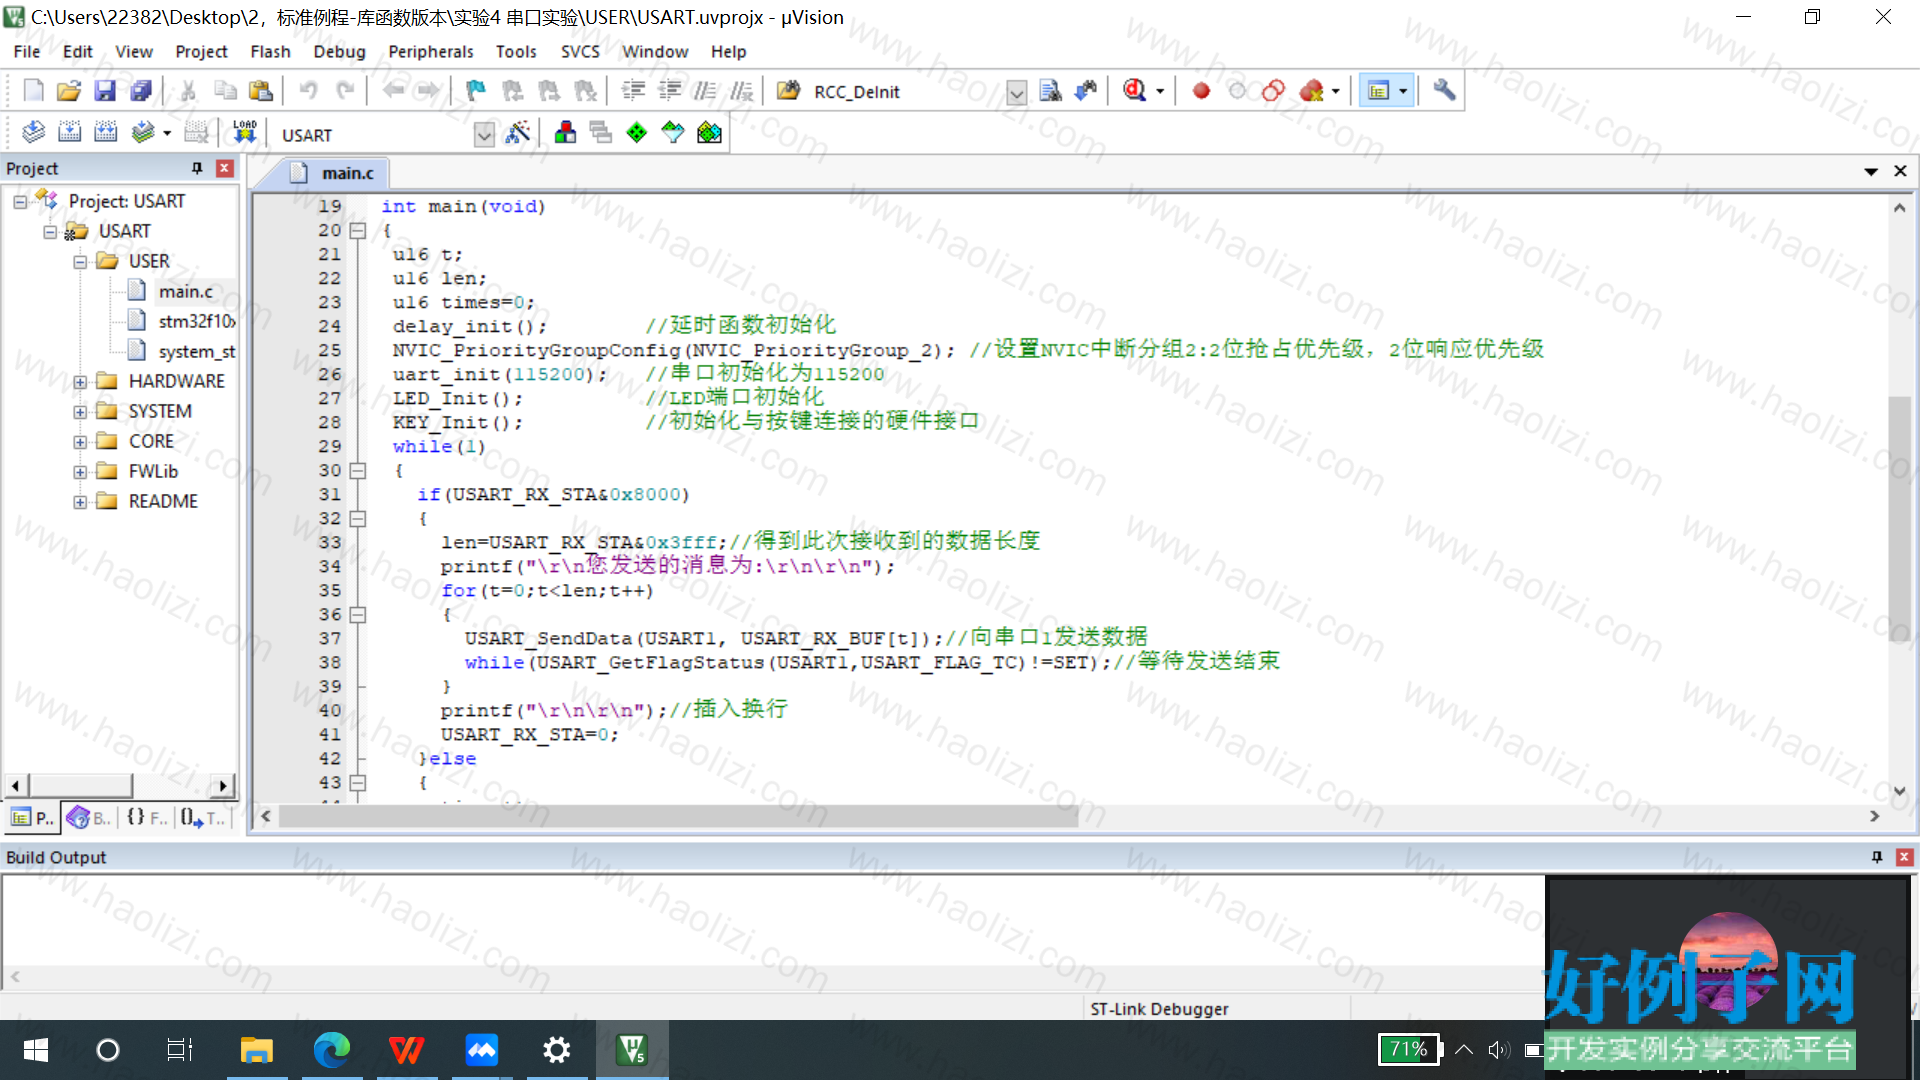The image size is (1920, 1080).
Task: Open a file with the Open folder icon
Action: [x=69, y=91]
